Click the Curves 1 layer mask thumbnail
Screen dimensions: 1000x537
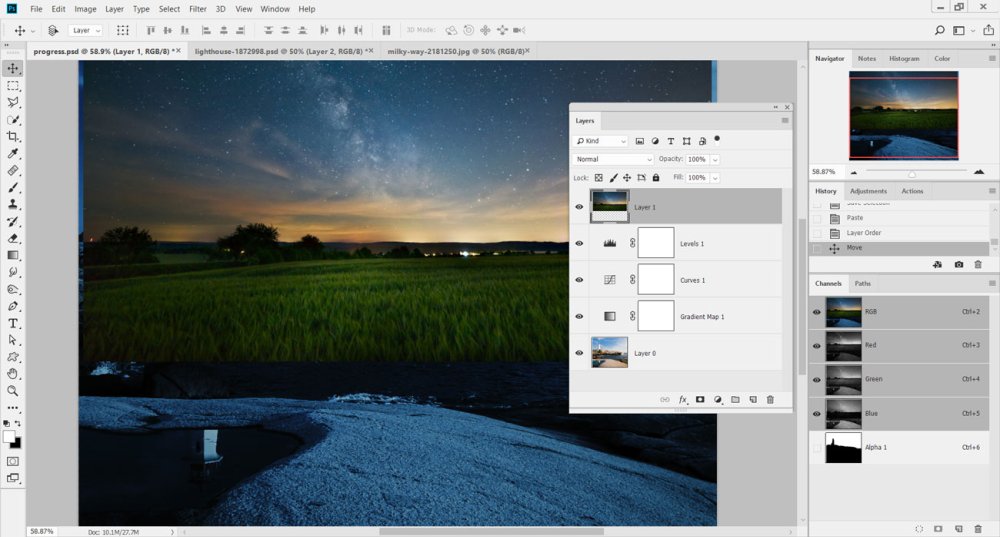[x=656, y=279]
